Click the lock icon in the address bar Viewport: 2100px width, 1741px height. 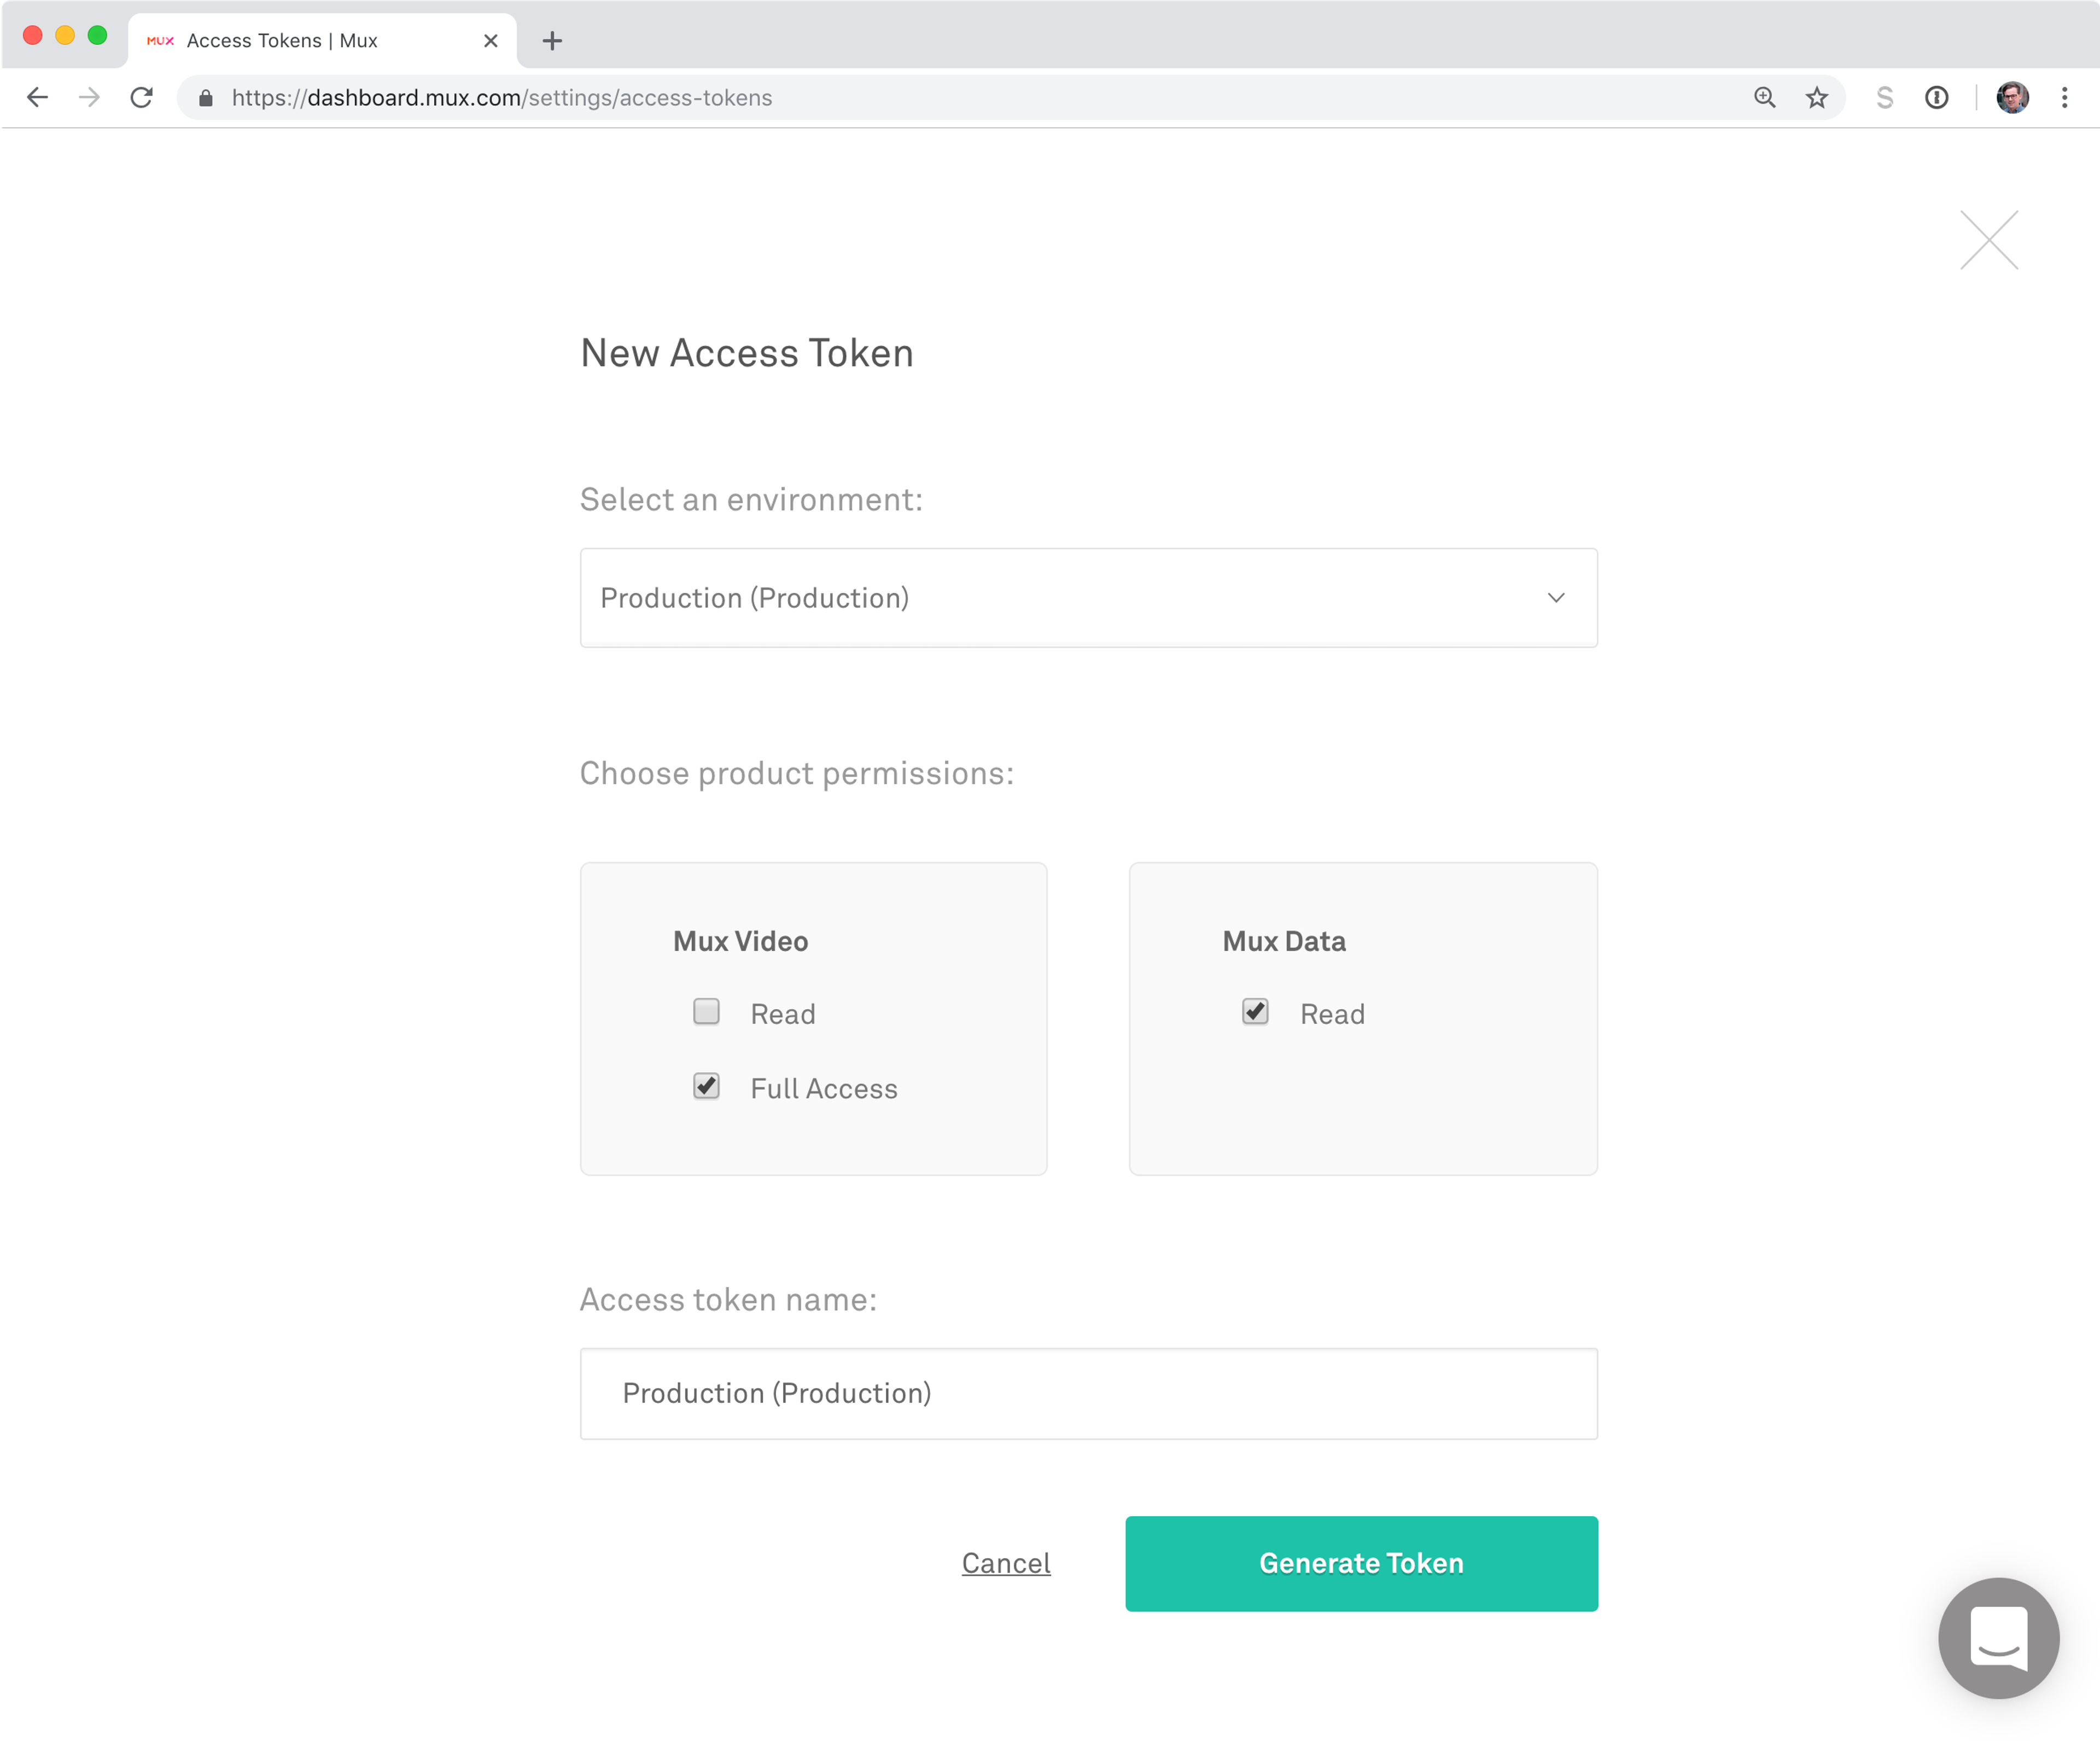[x=206, y=98]
